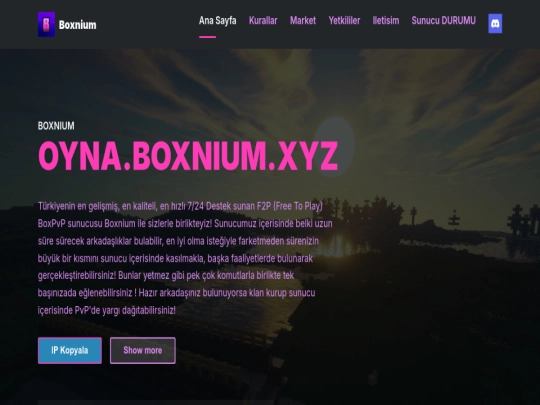The image size is (540, 405).
Task: Open the Kurallar page
Action: 263,20
